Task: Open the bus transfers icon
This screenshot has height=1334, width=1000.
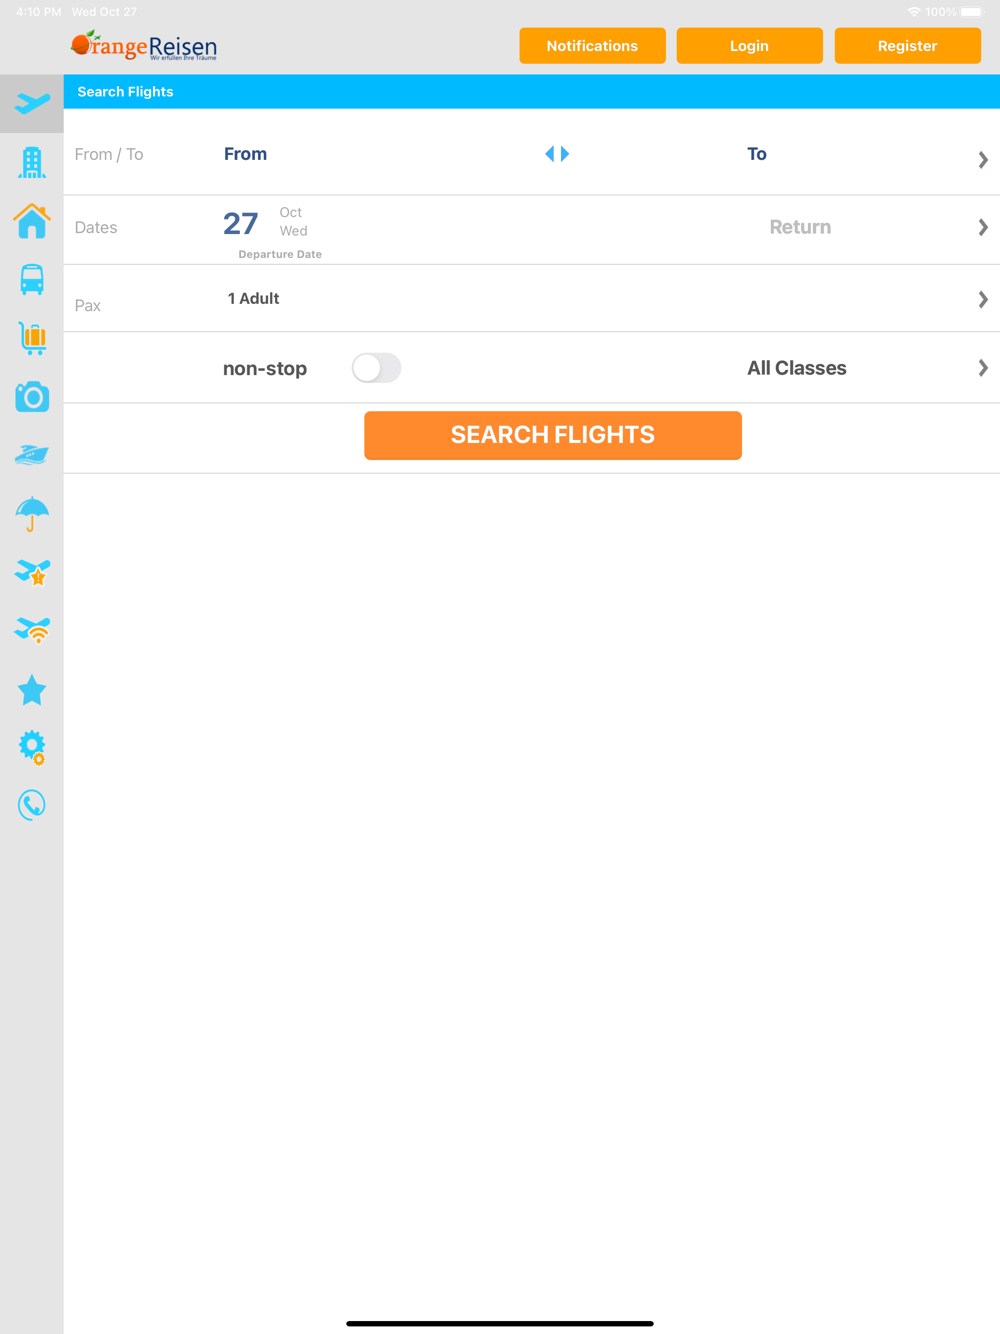Action: pyautogui.click(x=32, y=279)
